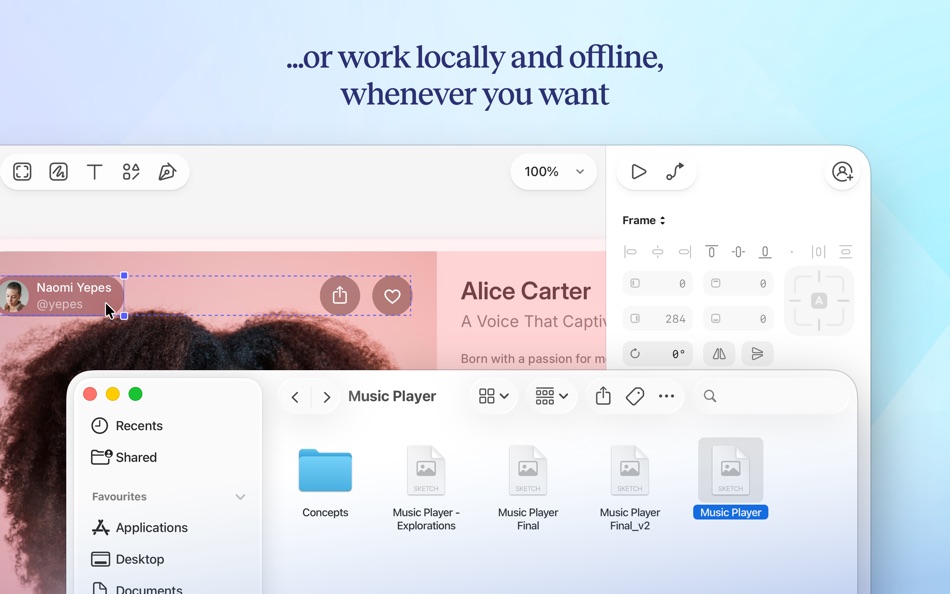
Task: Select the Music Player Final_v2 file thumbnail
Action: pos(630,470)
